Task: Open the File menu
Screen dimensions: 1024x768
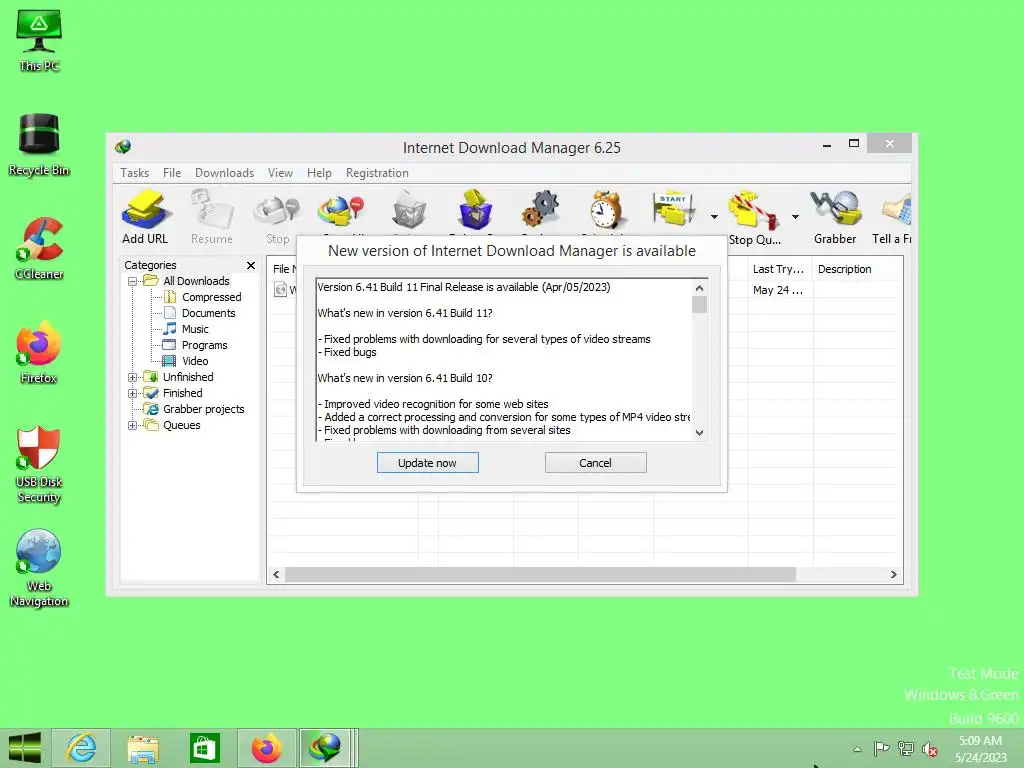Action: tap(172, 173)
